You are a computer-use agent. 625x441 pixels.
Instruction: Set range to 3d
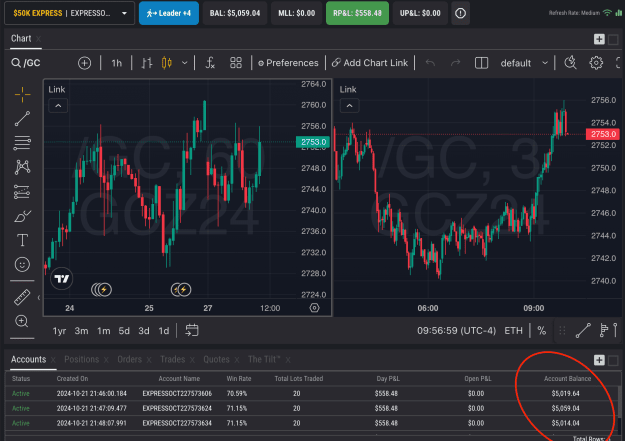coord(144,331)
